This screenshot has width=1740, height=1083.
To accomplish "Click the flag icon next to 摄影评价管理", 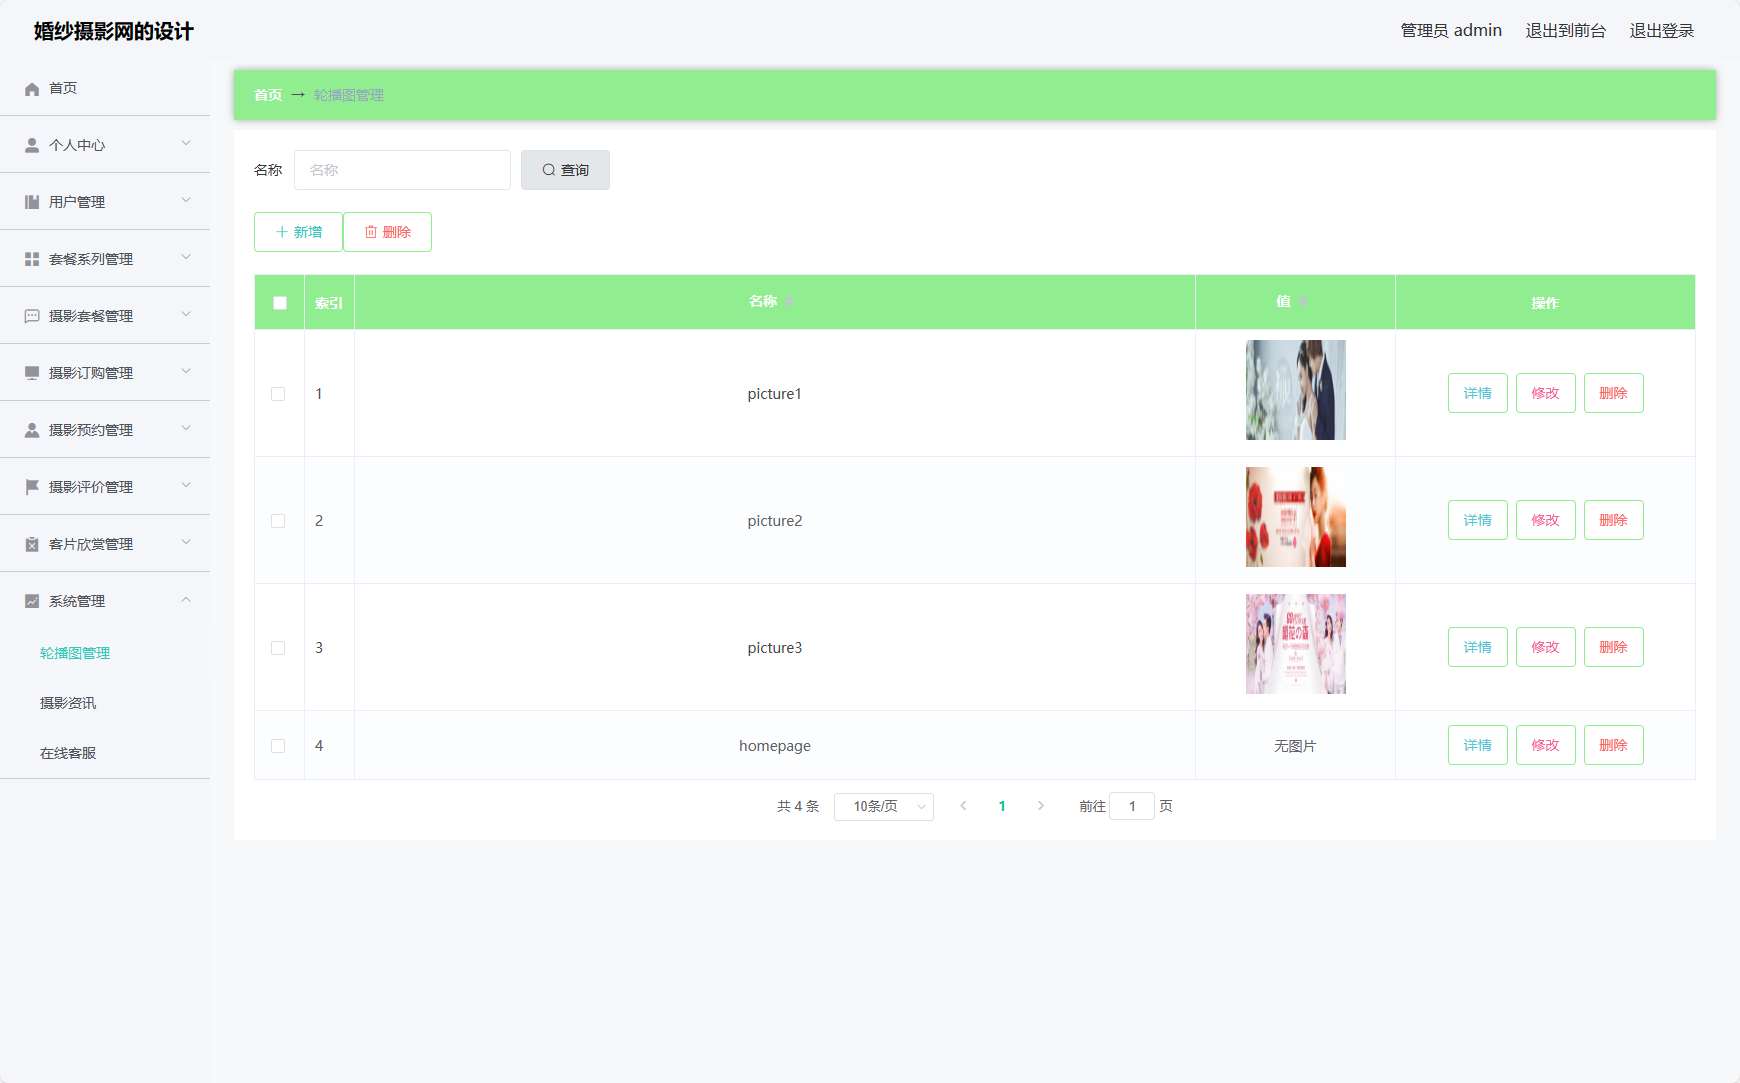I will (x=32, y=488).
